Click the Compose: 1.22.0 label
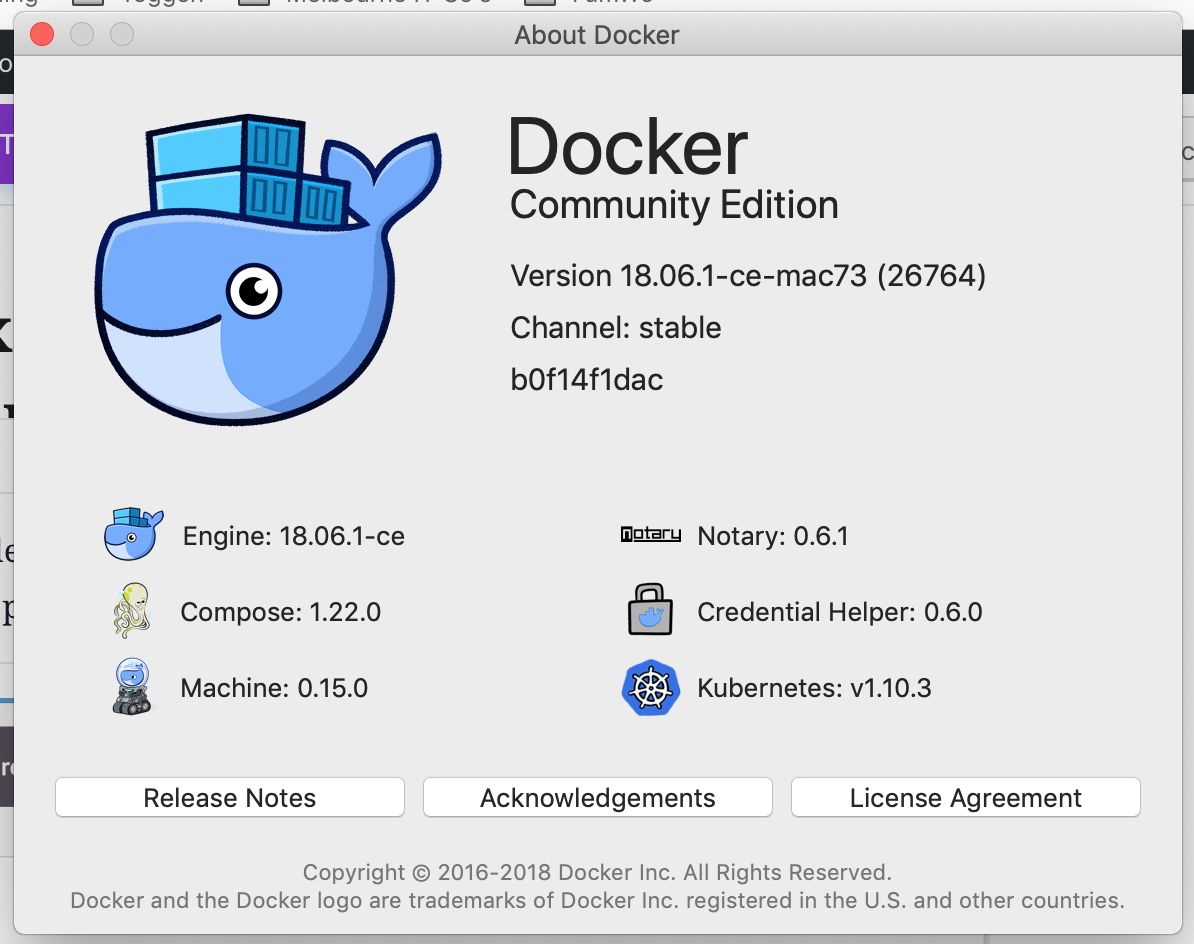 tap(280, 612)
